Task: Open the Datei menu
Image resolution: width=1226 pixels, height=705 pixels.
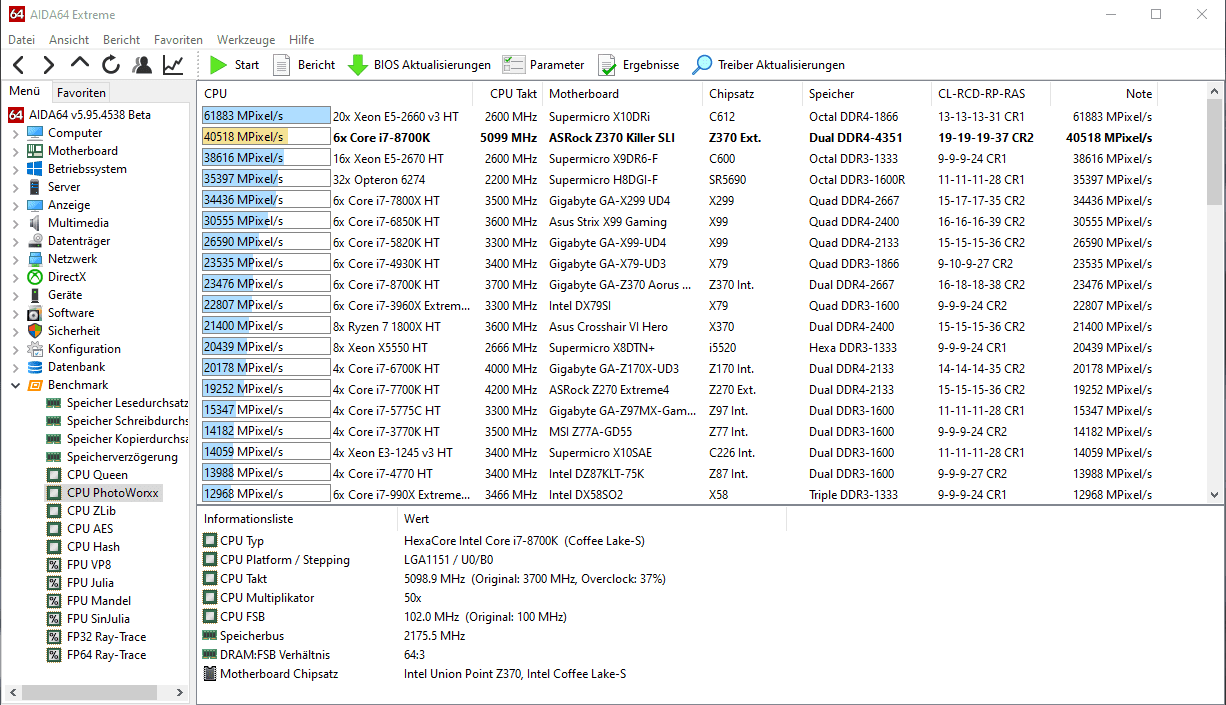Action: [21, 40]
